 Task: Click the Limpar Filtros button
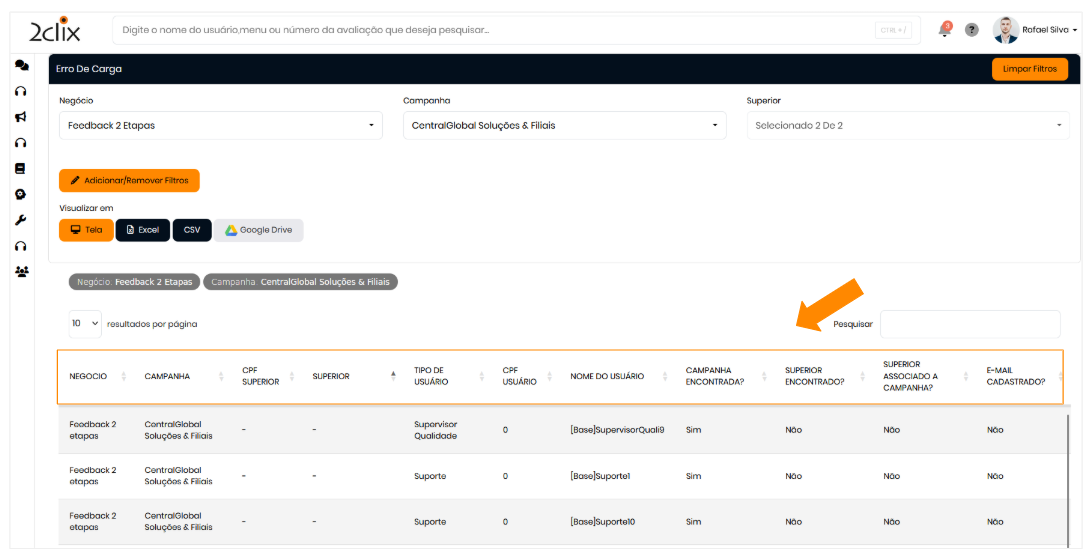click(1029, 69)
